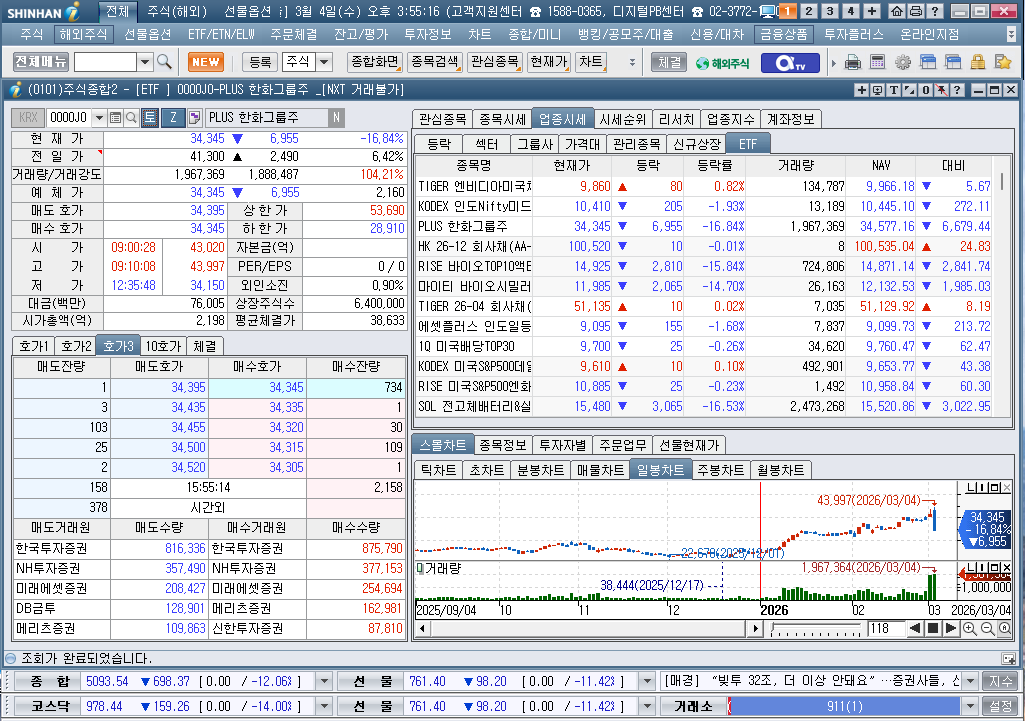Click the plus icon in window title bar
Viewport: 1025px width, 721px height.
pyautogui.click(x=862, y=90)
